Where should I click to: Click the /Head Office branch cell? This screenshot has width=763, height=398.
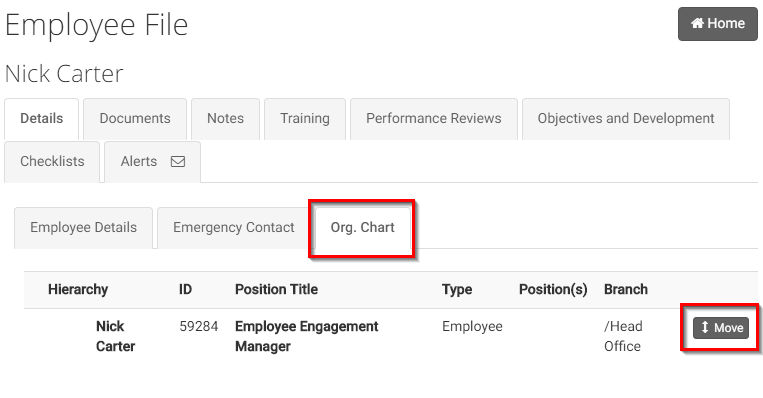[x=623, y=336]
